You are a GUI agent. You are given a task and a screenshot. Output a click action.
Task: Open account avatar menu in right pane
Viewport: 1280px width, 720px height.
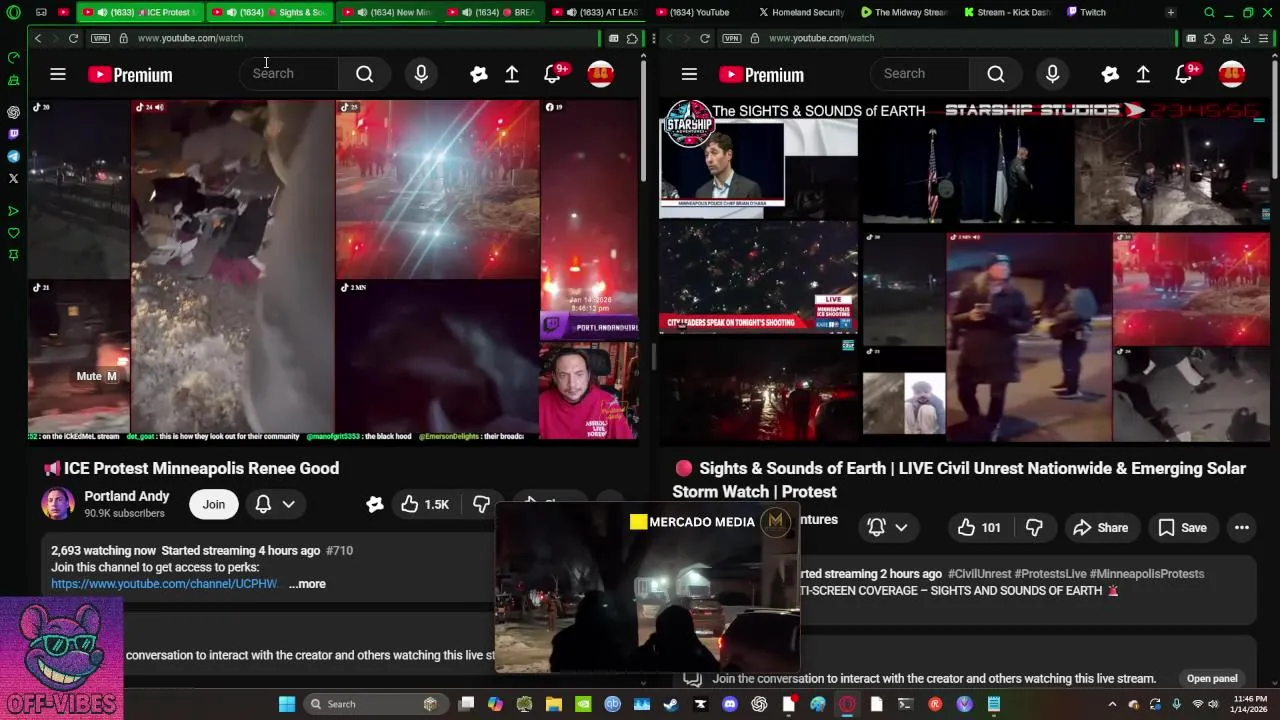tap(1232, 74)
